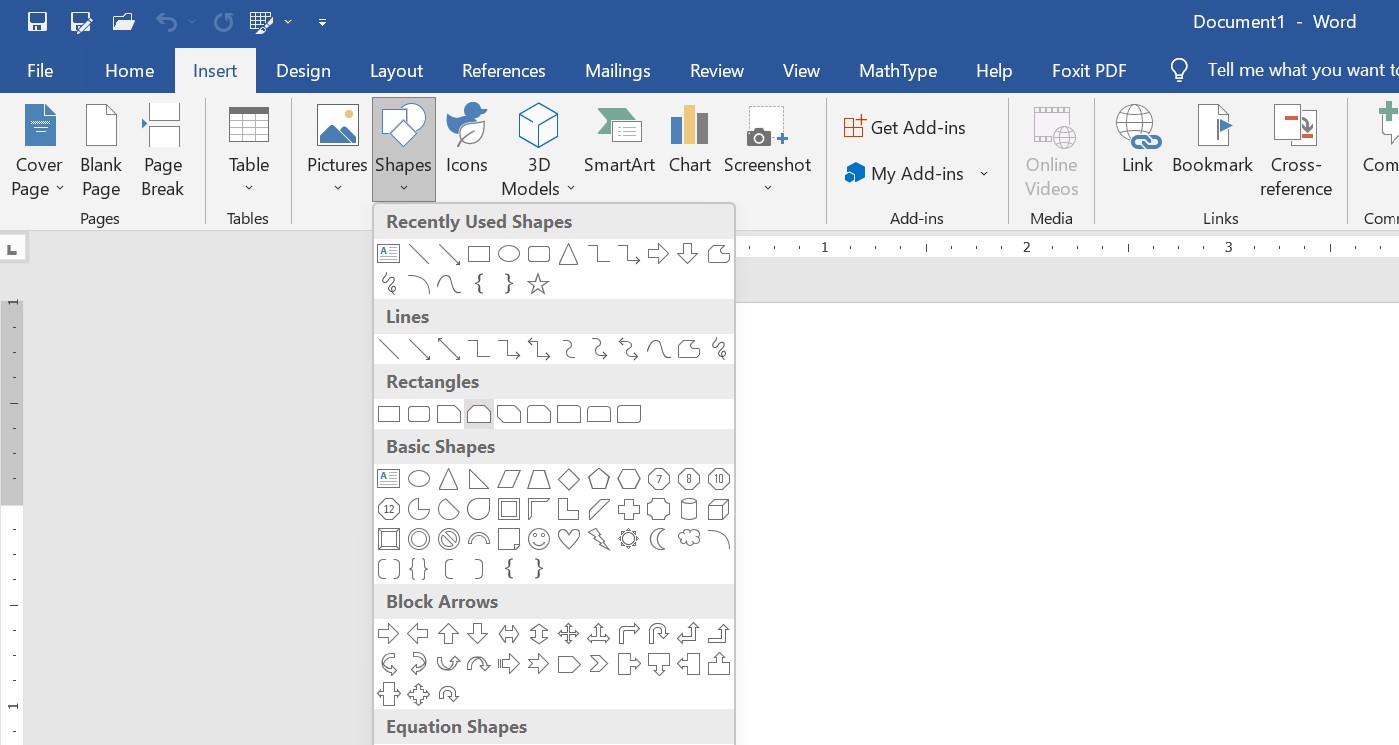Select the highlighted snip corner rectangle shape
The image size is (1399, 745).
(479, 414)
